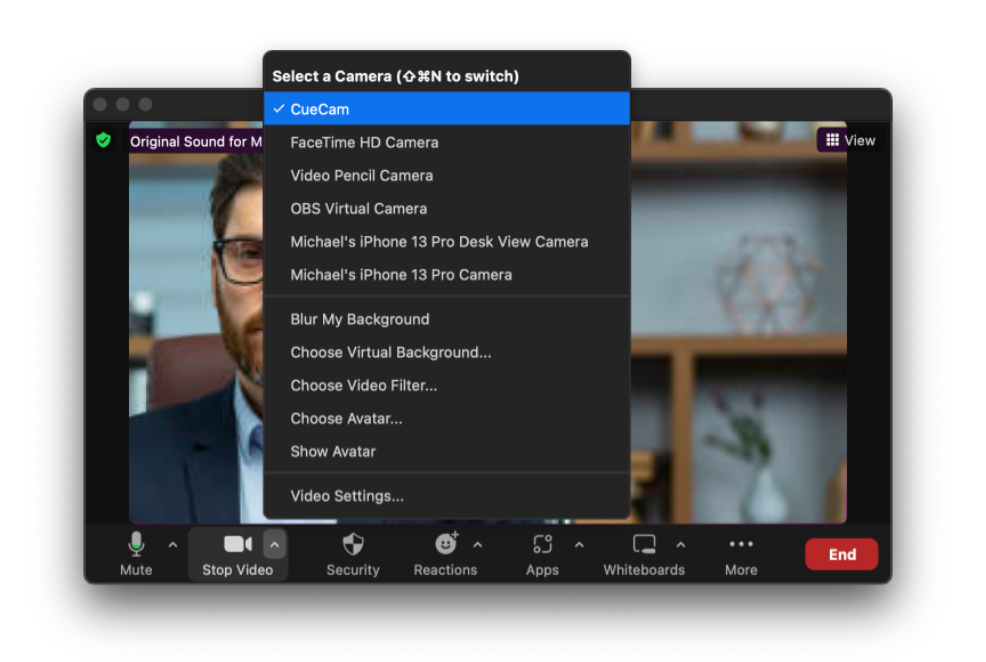This screenshot has width=986, height=662.
Task: Select Video Pencil Camera
Action: click(x=446, y=175)
